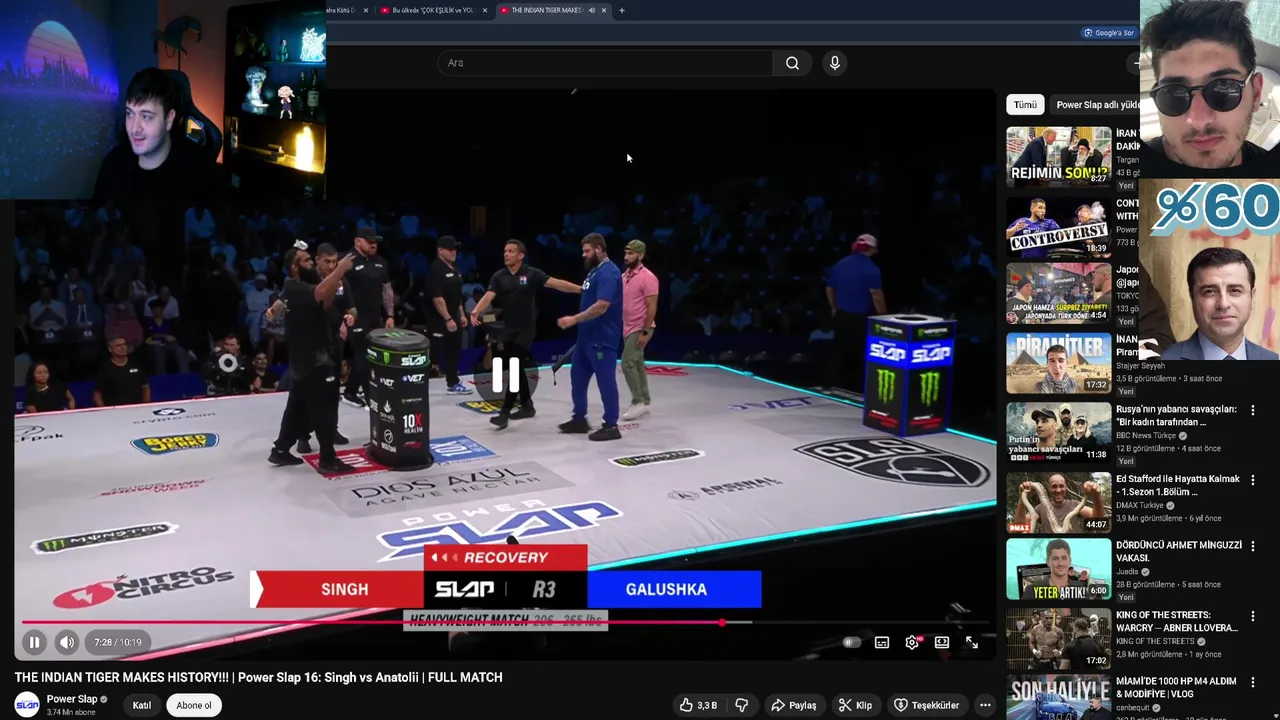The image size is (1280, 720).
Task: Toggle the autoplay switch in the player
Action: pos(851,643)
